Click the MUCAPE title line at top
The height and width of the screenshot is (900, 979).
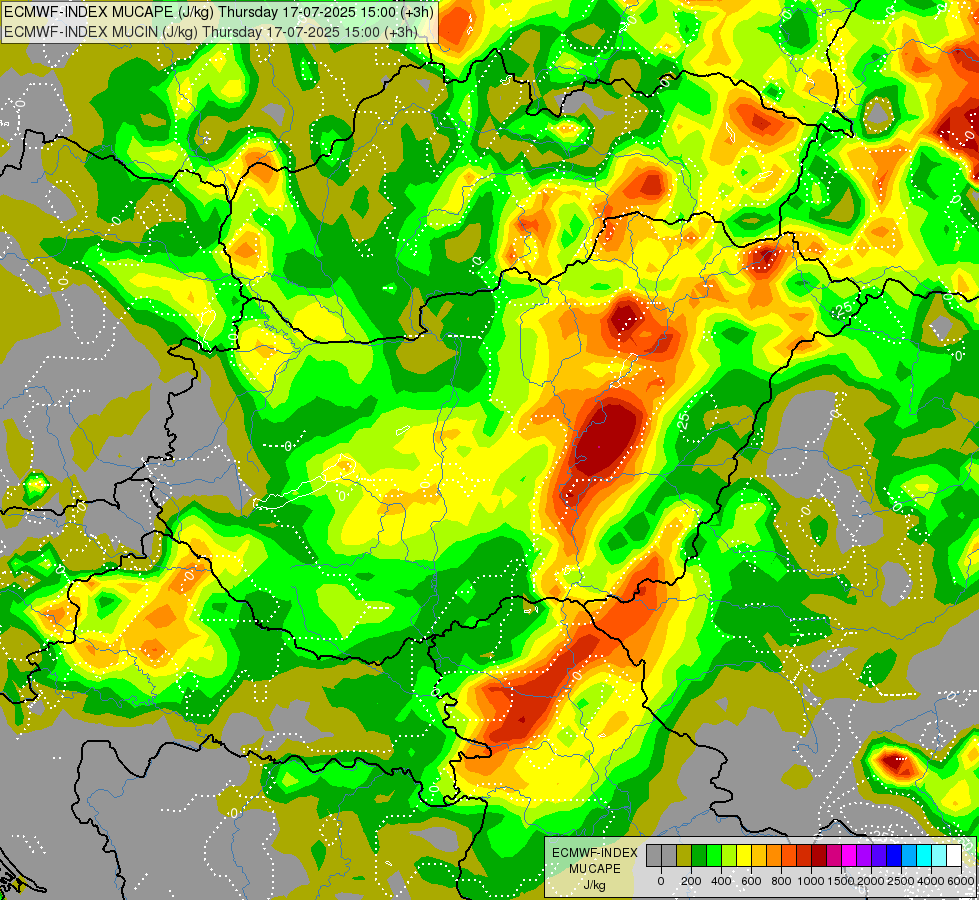pos(218,12)
